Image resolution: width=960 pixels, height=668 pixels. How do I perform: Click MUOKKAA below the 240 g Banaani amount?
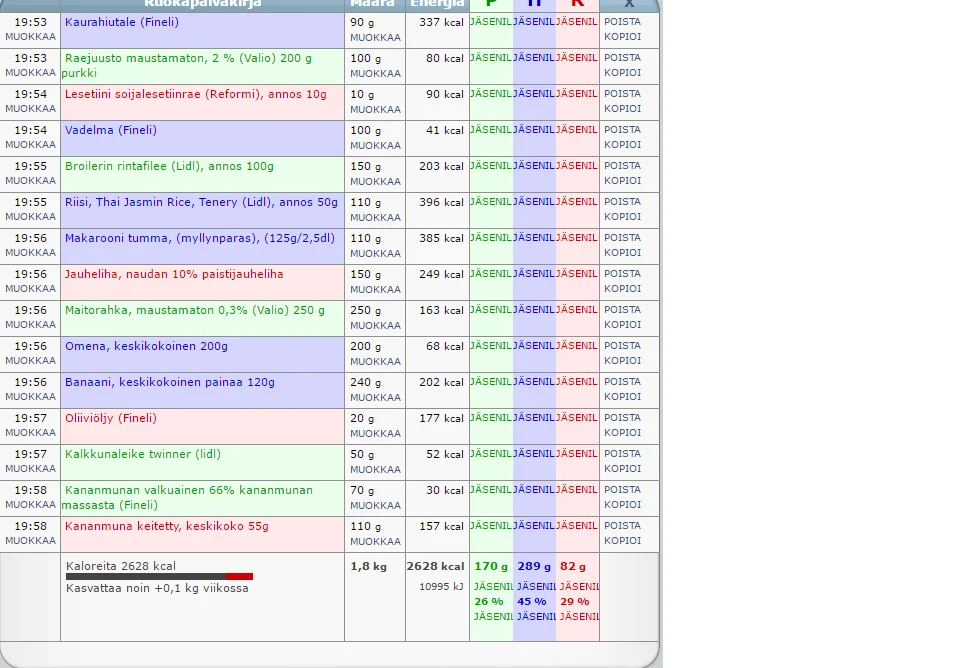coord(375,397)
